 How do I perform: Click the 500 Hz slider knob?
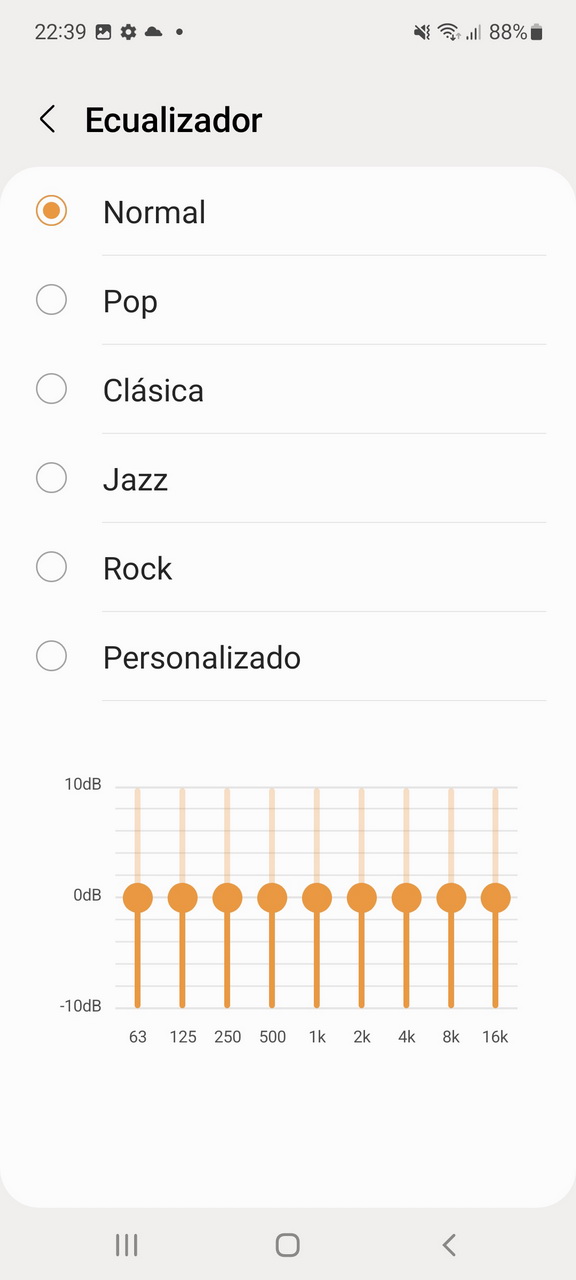click(272, 897)
